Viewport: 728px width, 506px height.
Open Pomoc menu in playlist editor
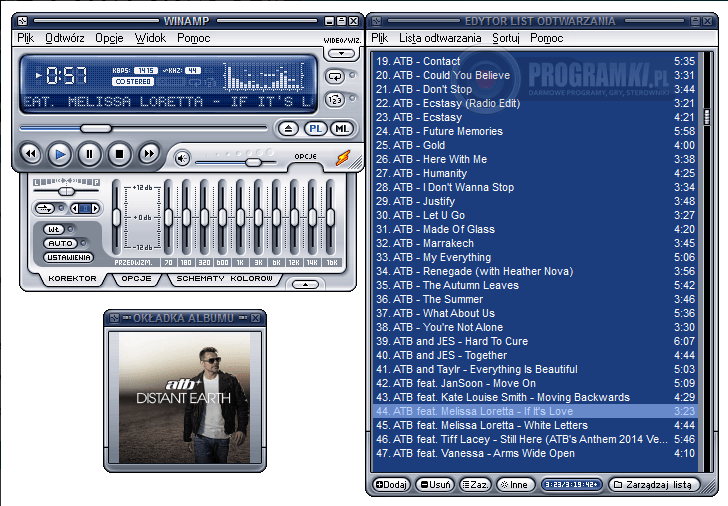pos(546,38)
